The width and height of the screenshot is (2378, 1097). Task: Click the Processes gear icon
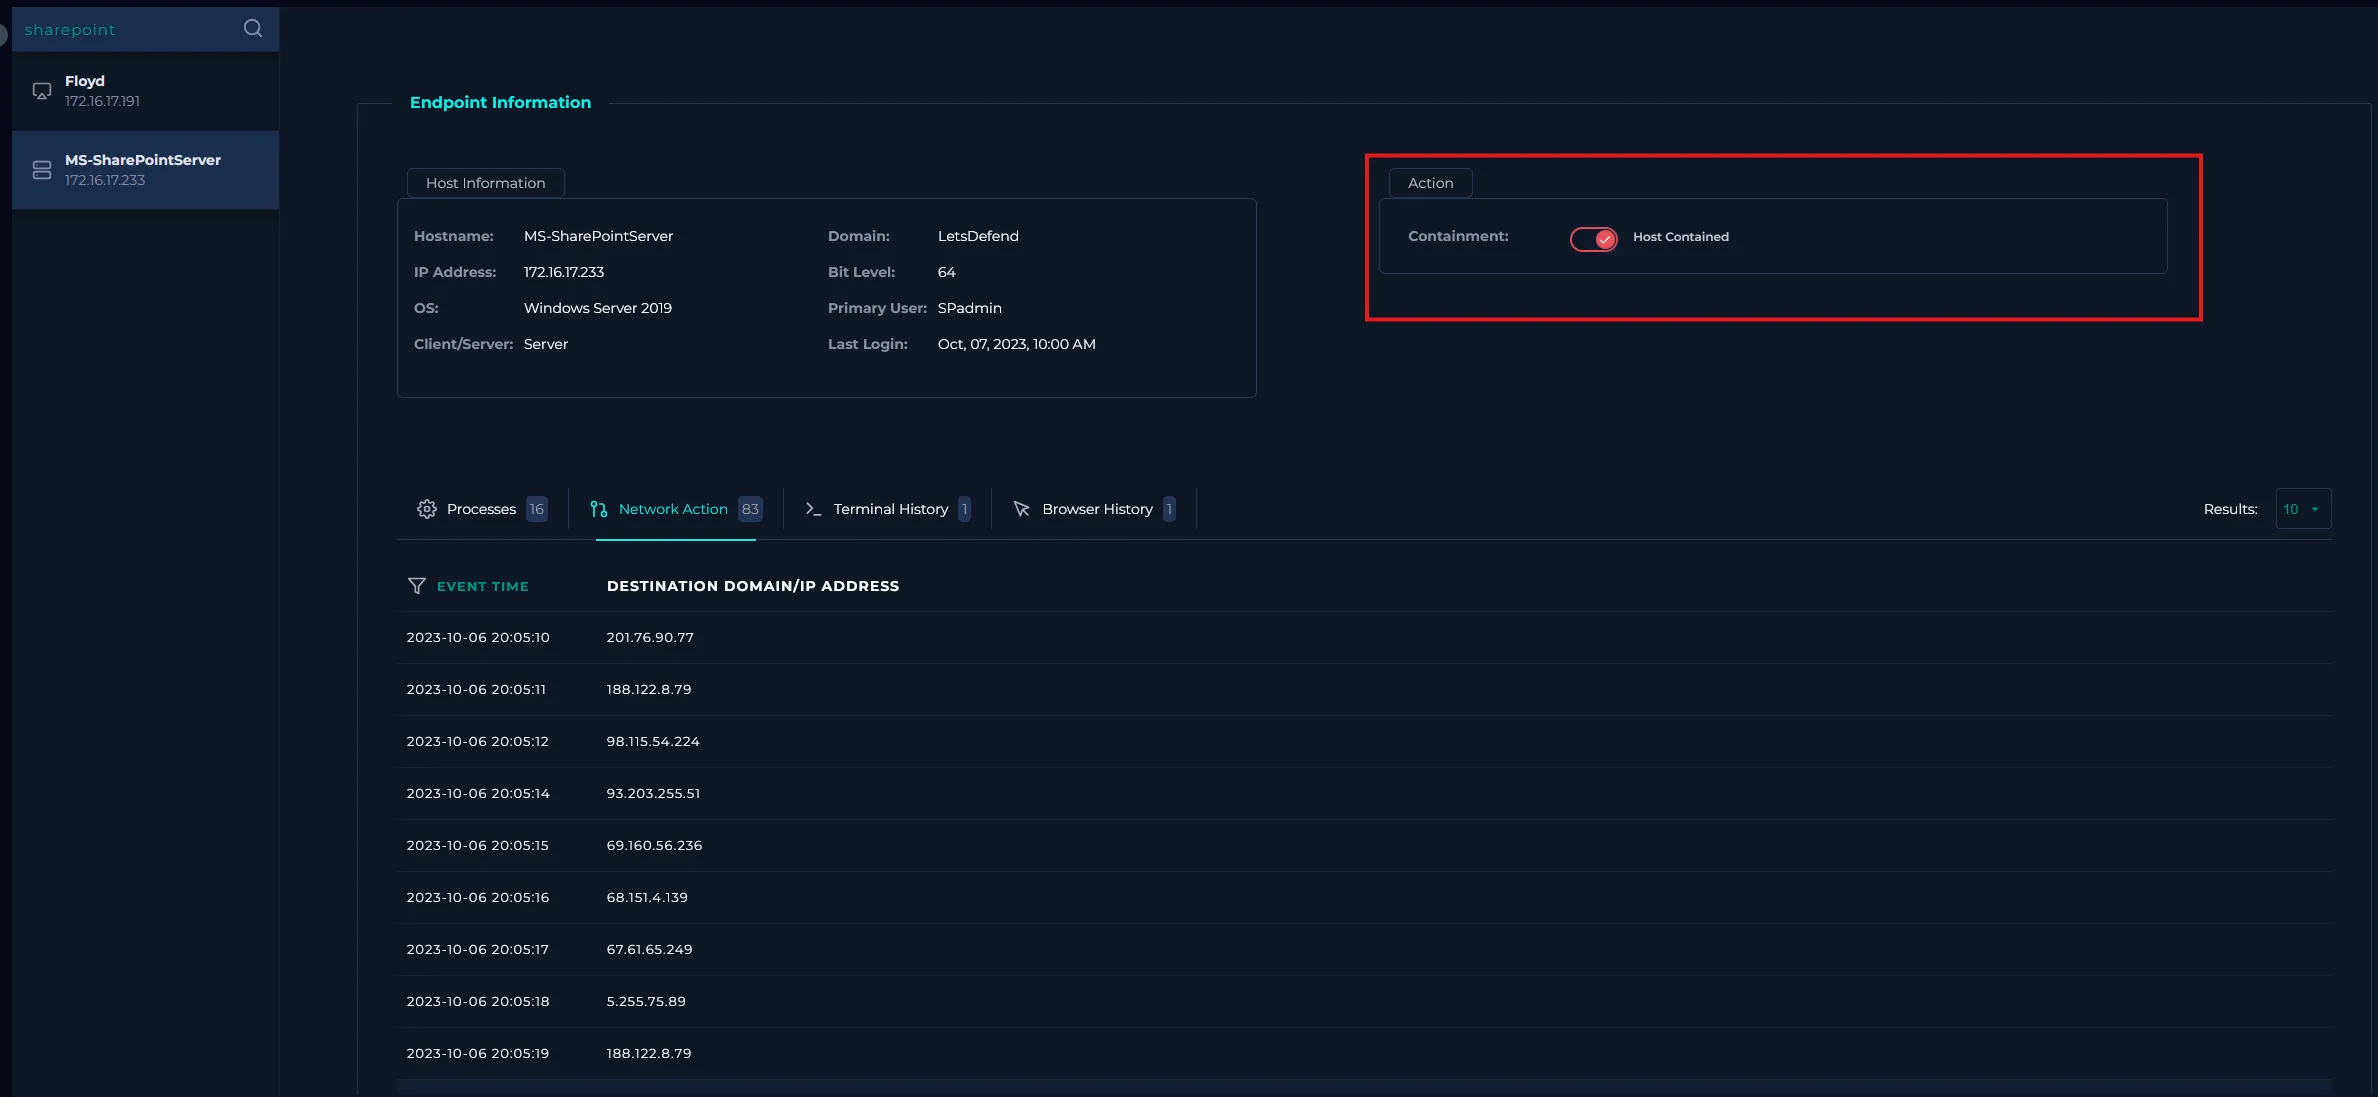(x=427, y=509)
